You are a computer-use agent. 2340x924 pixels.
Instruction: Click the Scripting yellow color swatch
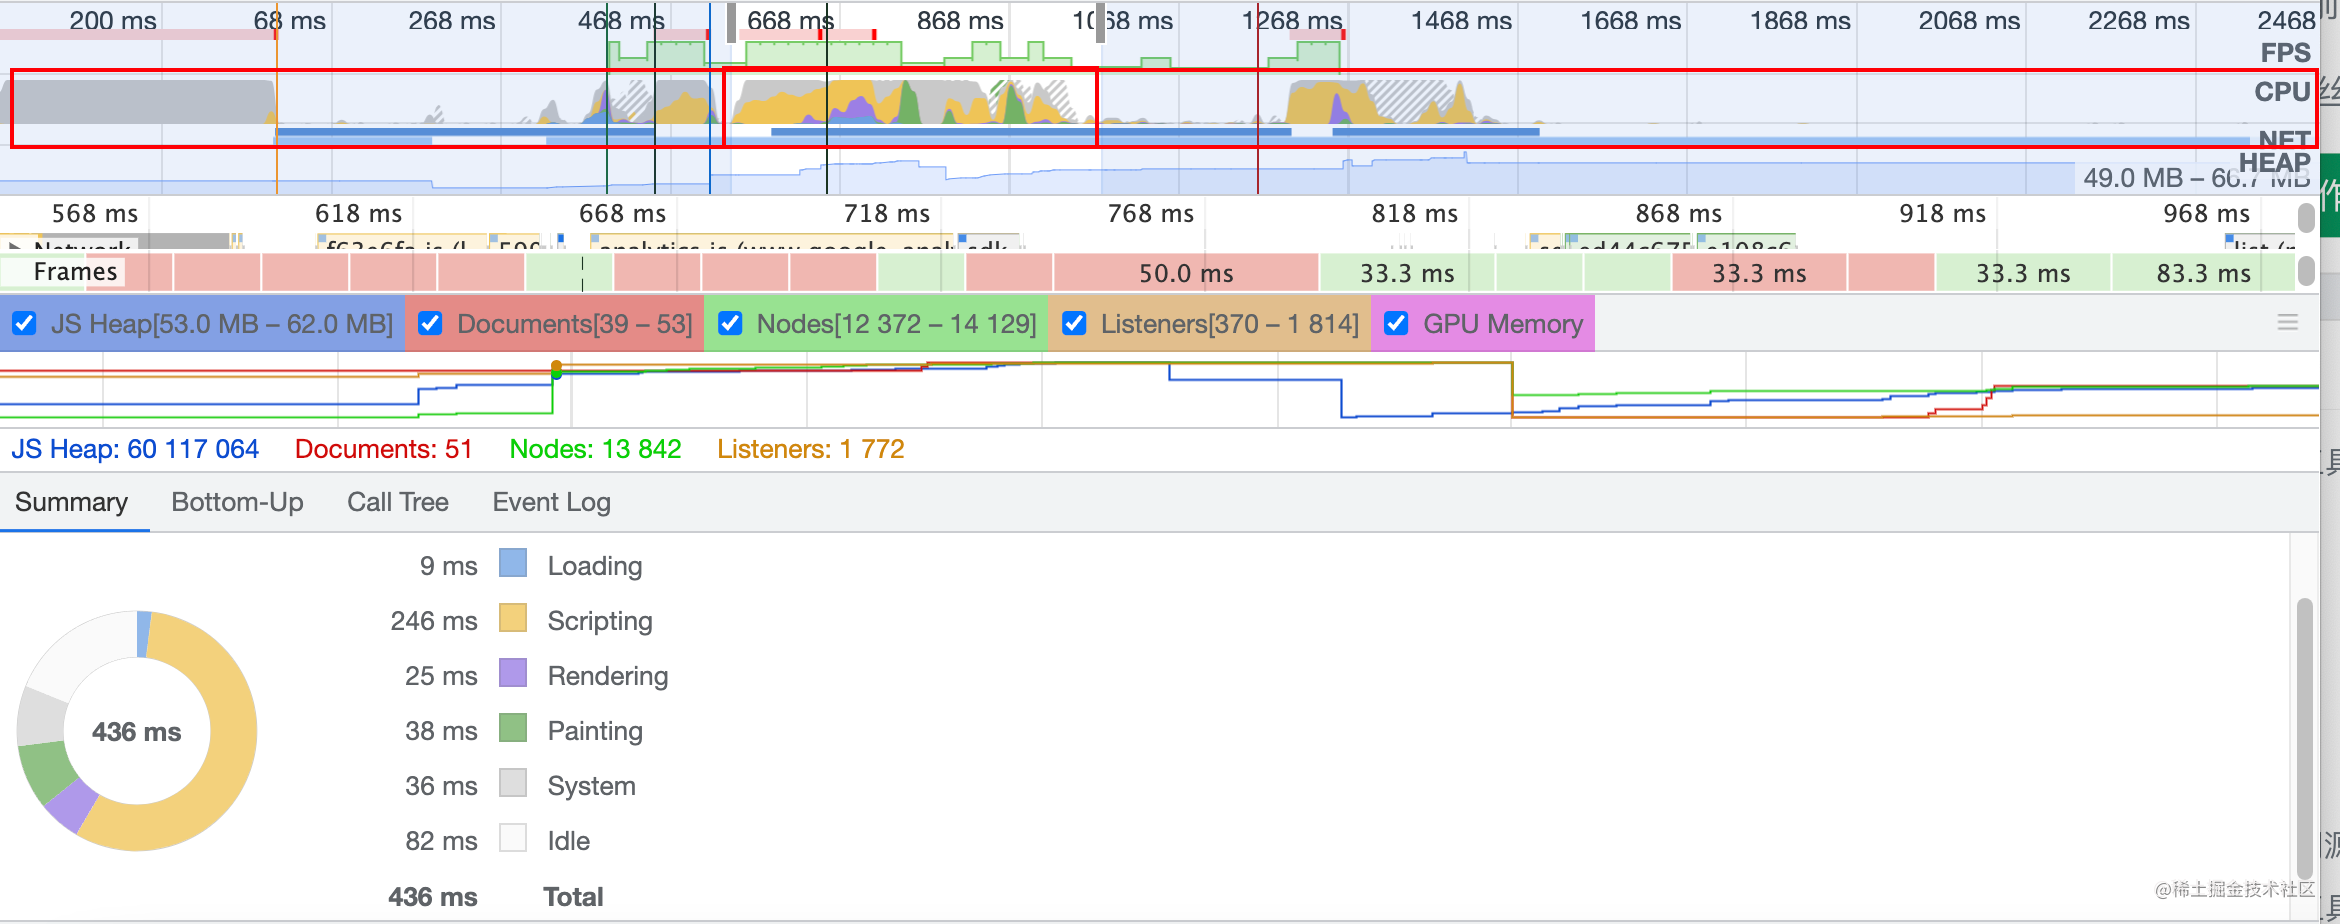[x=513, y=619]
